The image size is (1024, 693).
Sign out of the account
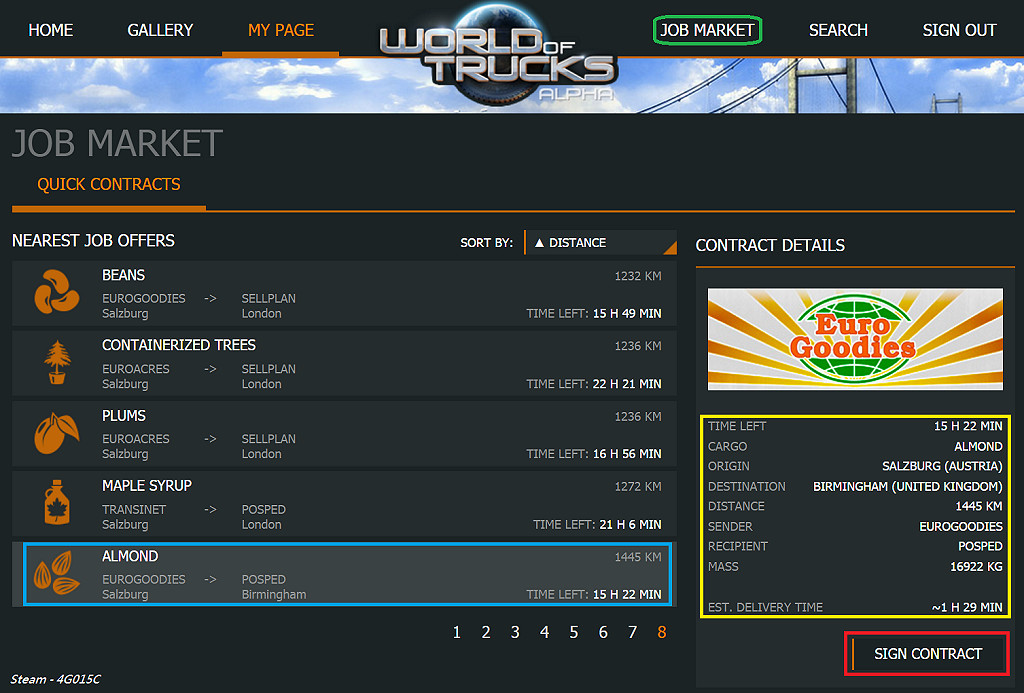pos(959,30)
